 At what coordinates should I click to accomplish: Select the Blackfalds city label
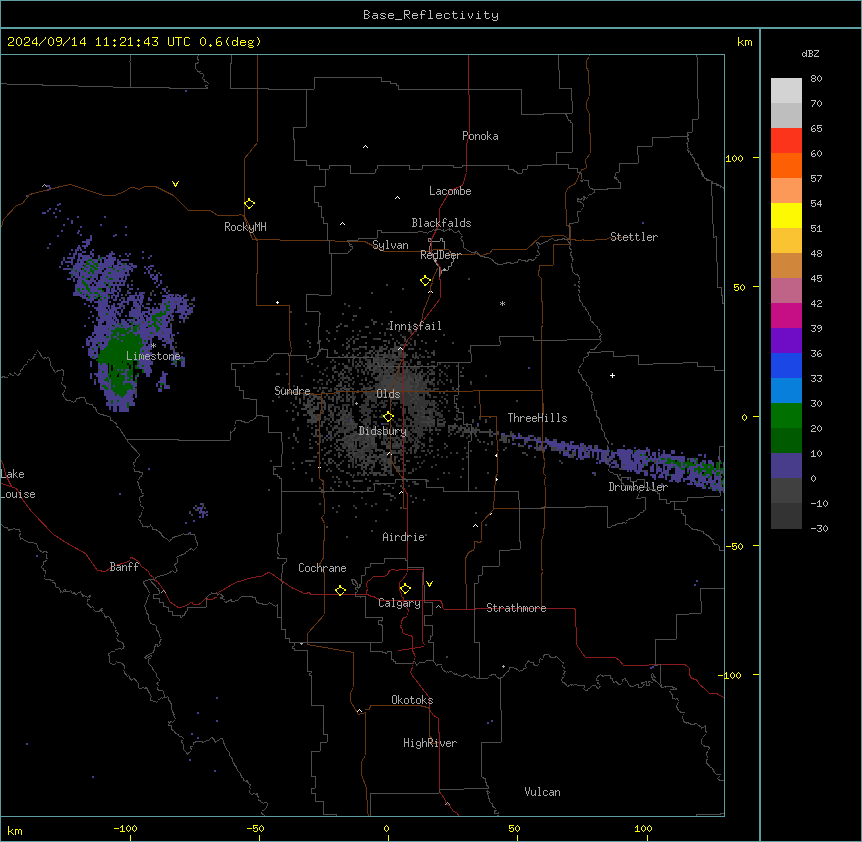(441, 223)
